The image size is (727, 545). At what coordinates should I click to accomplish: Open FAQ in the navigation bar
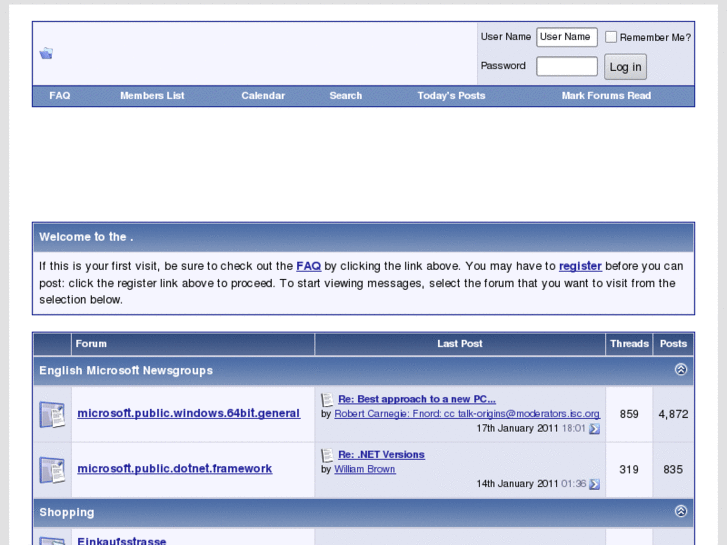[60, 96]
